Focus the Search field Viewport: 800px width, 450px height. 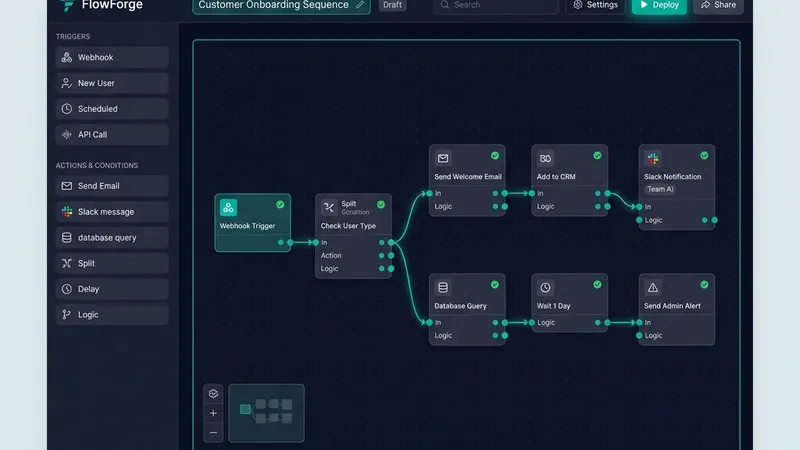coord(496,5)
